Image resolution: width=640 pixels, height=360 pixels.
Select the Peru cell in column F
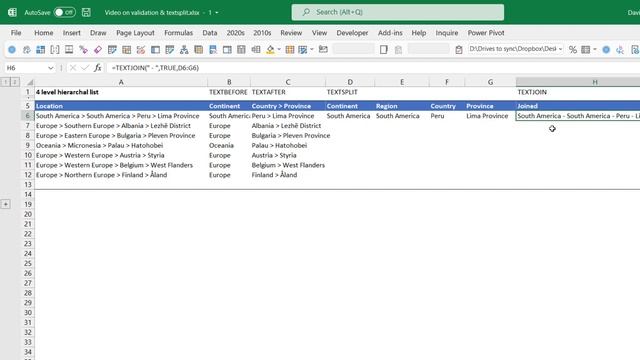click(447, 116)
